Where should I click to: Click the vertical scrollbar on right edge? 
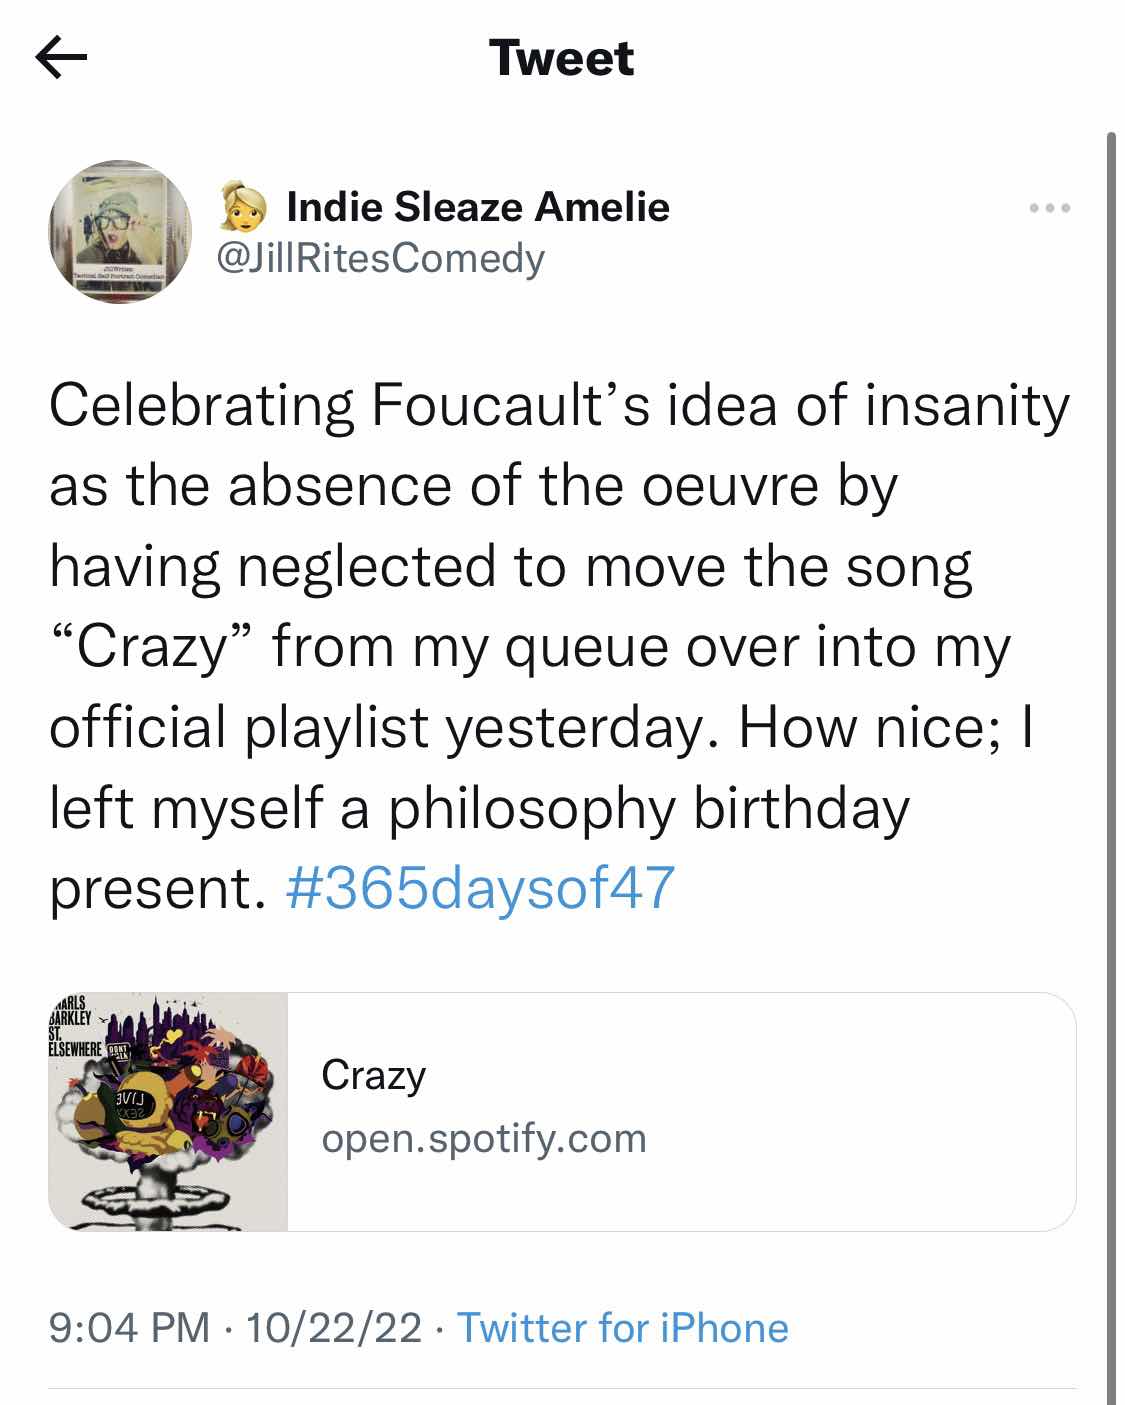coord(1111,700)
